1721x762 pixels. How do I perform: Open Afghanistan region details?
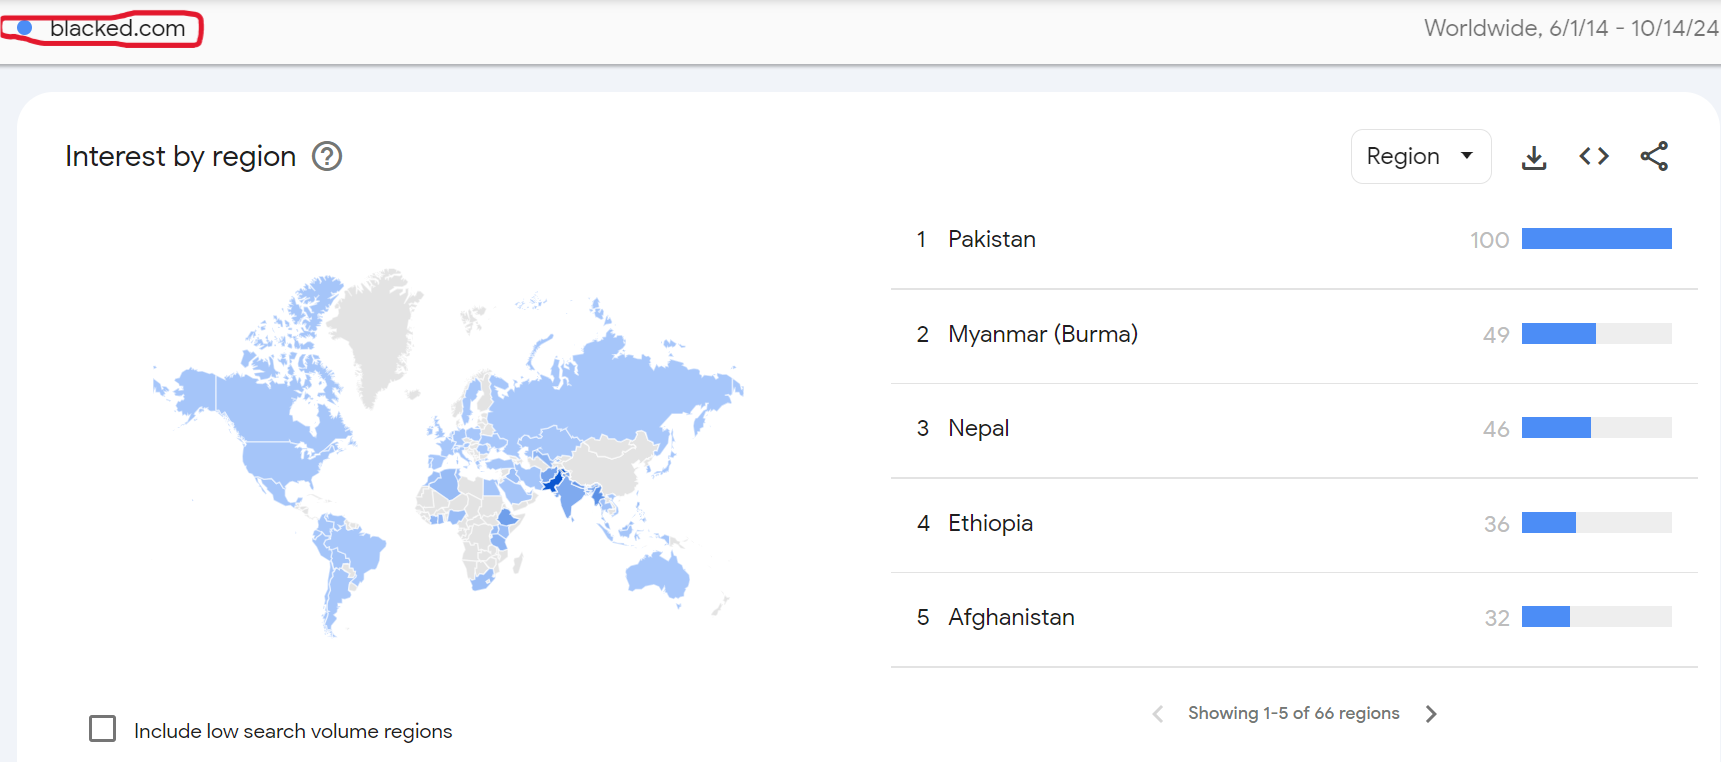1011,617
